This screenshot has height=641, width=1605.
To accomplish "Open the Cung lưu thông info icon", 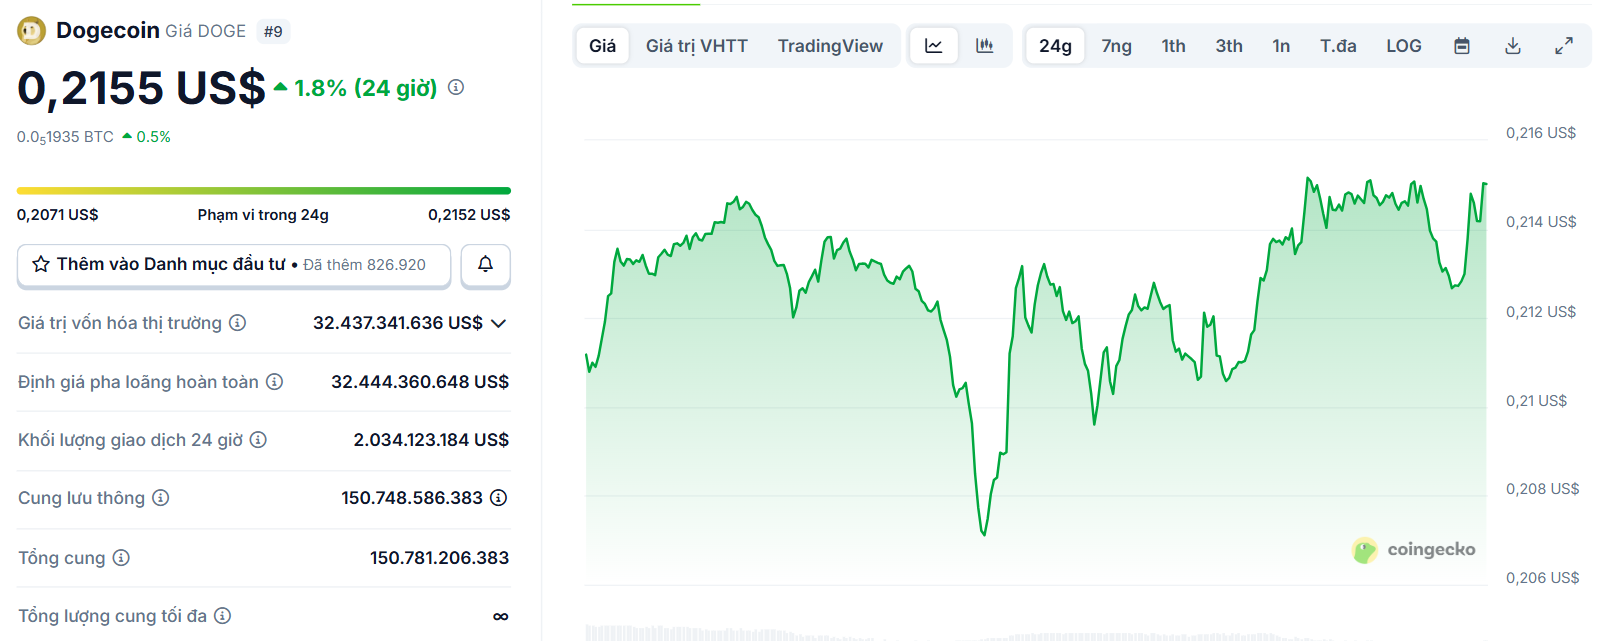I will (161, 497).
